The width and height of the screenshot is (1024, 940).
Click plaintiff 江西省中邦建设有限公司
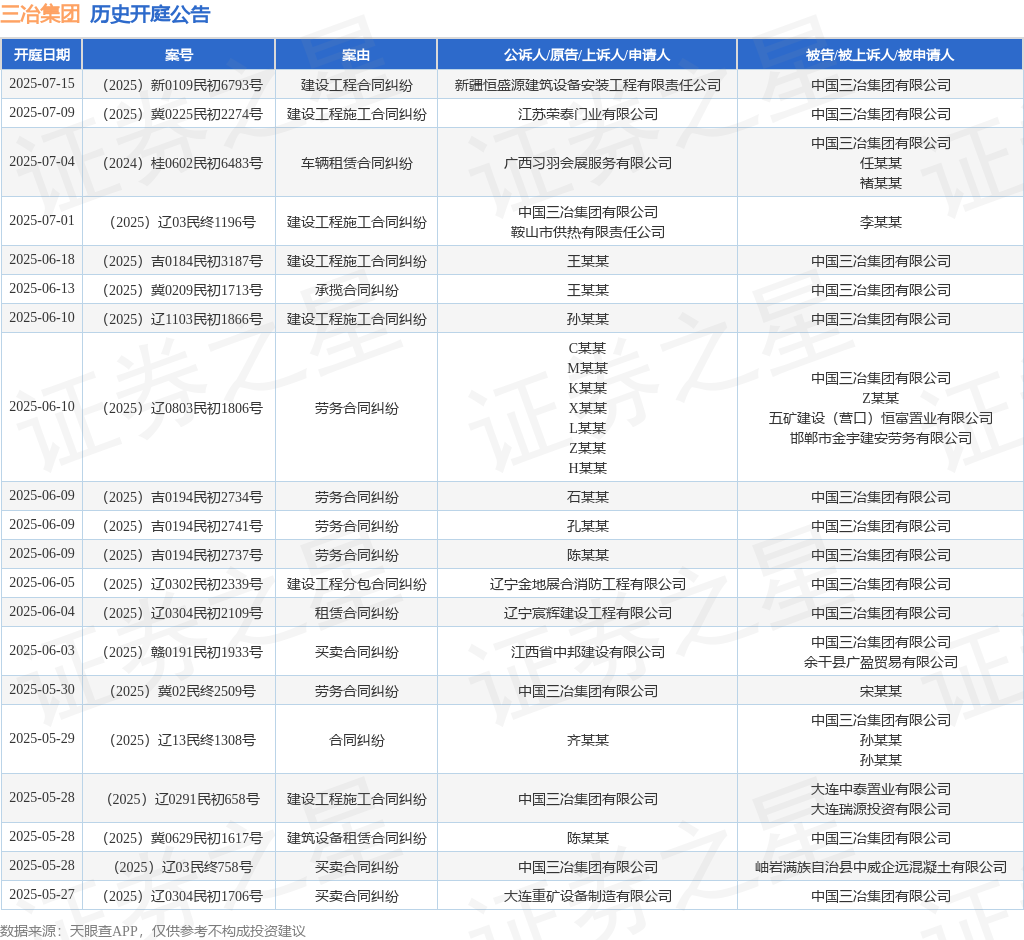coord(587,652)
